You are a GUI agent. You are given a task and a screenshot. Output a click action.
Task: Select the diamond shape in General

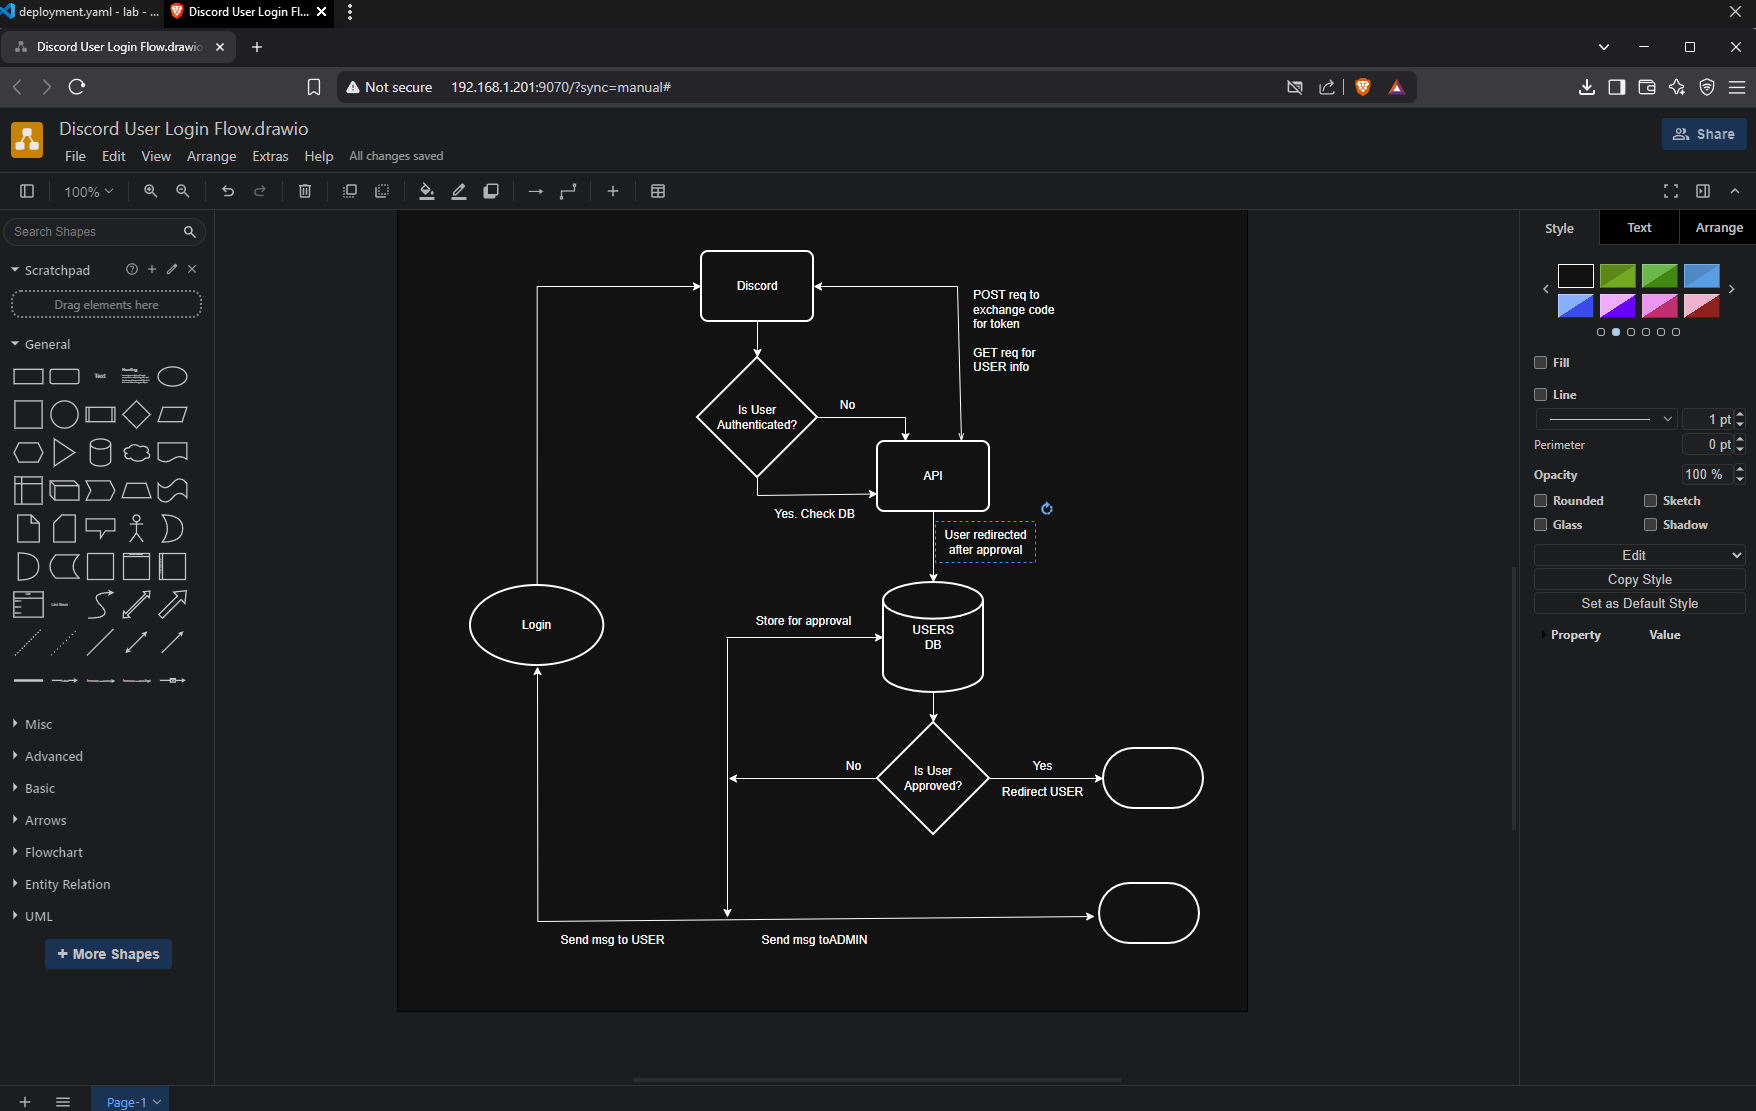tap(136, 414)
